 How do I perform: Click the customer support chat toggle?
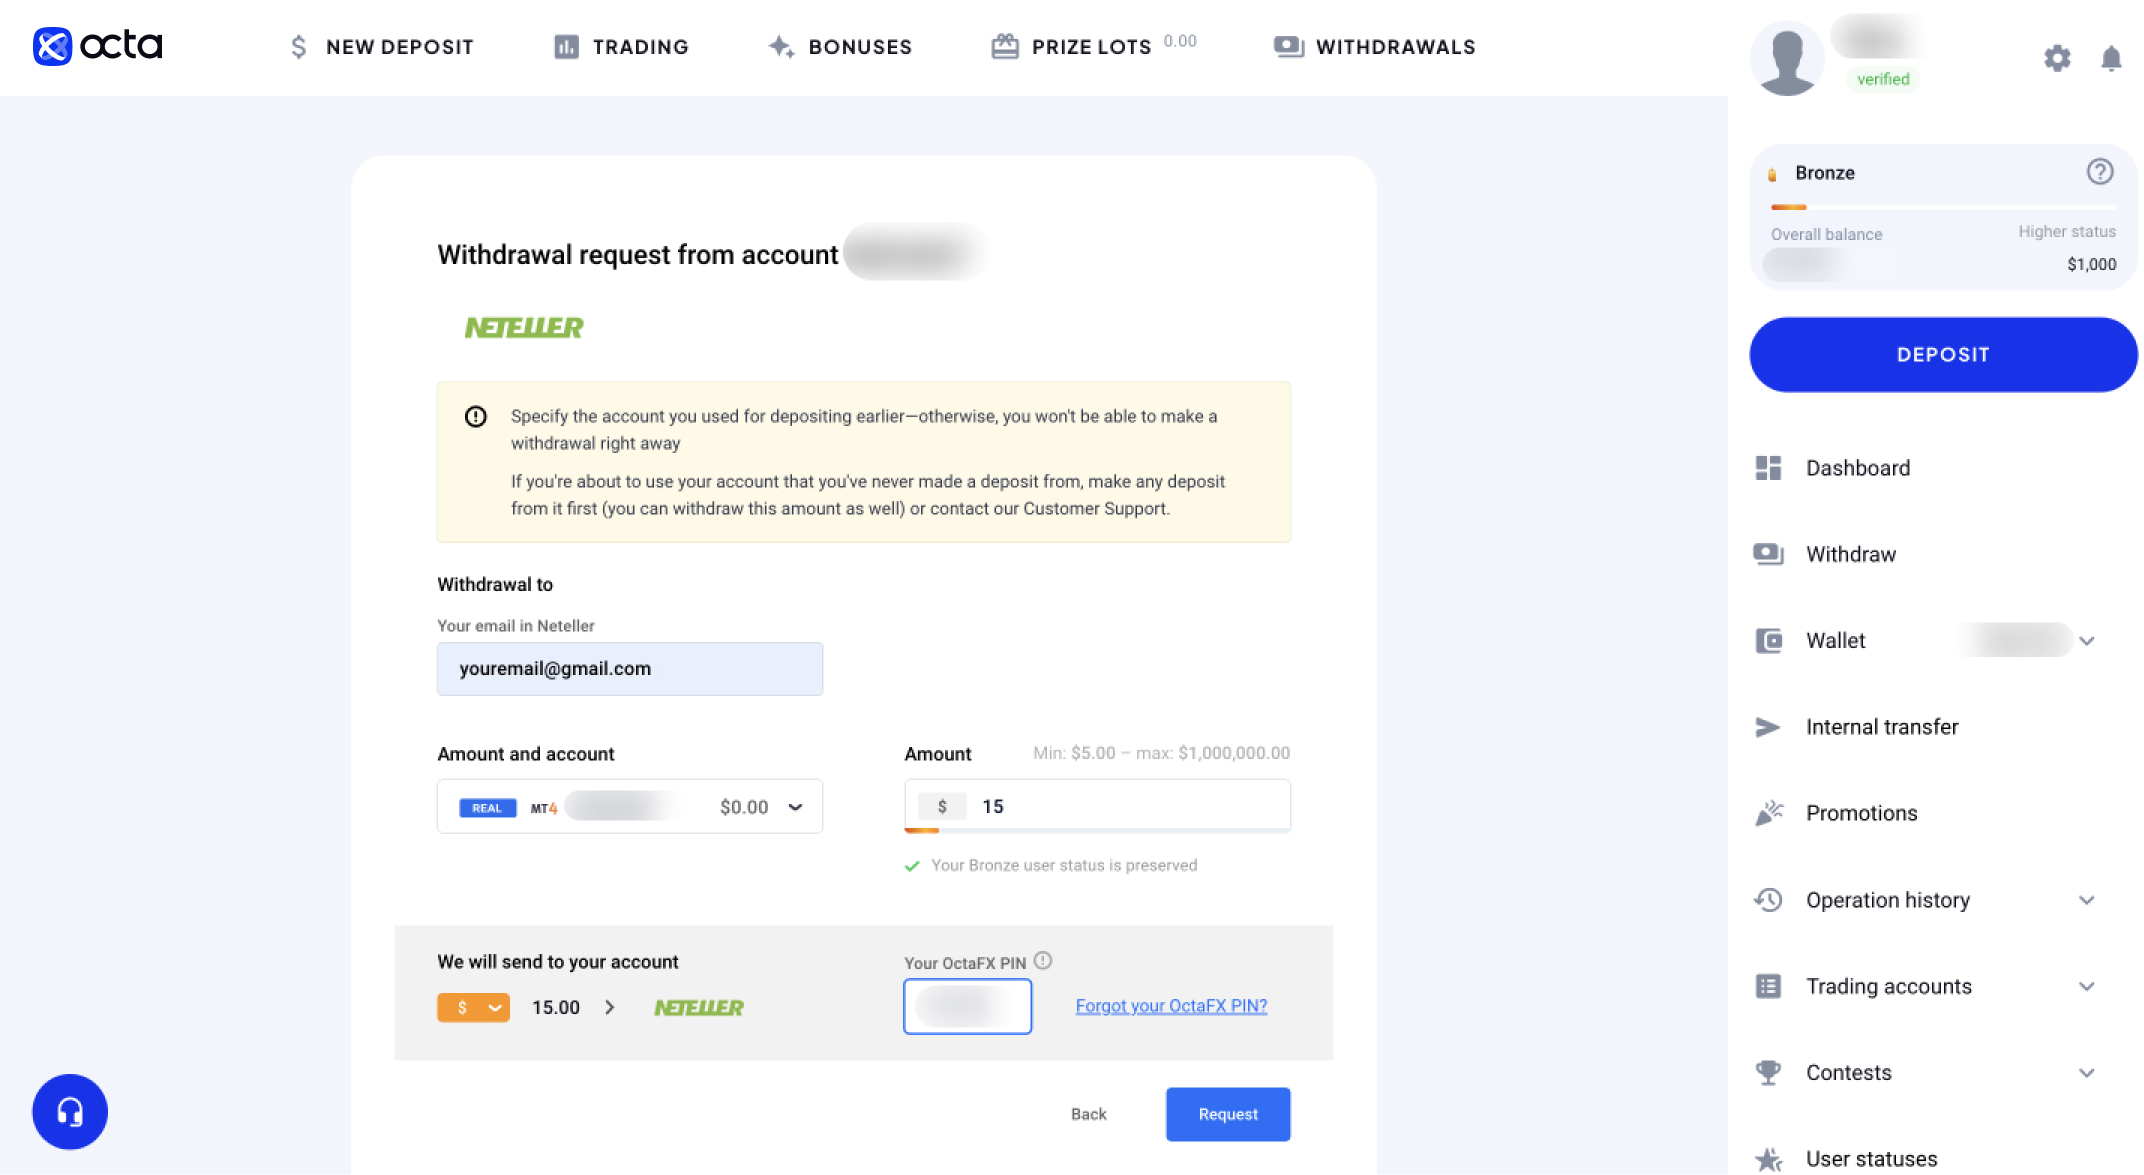click(67, 1111)
